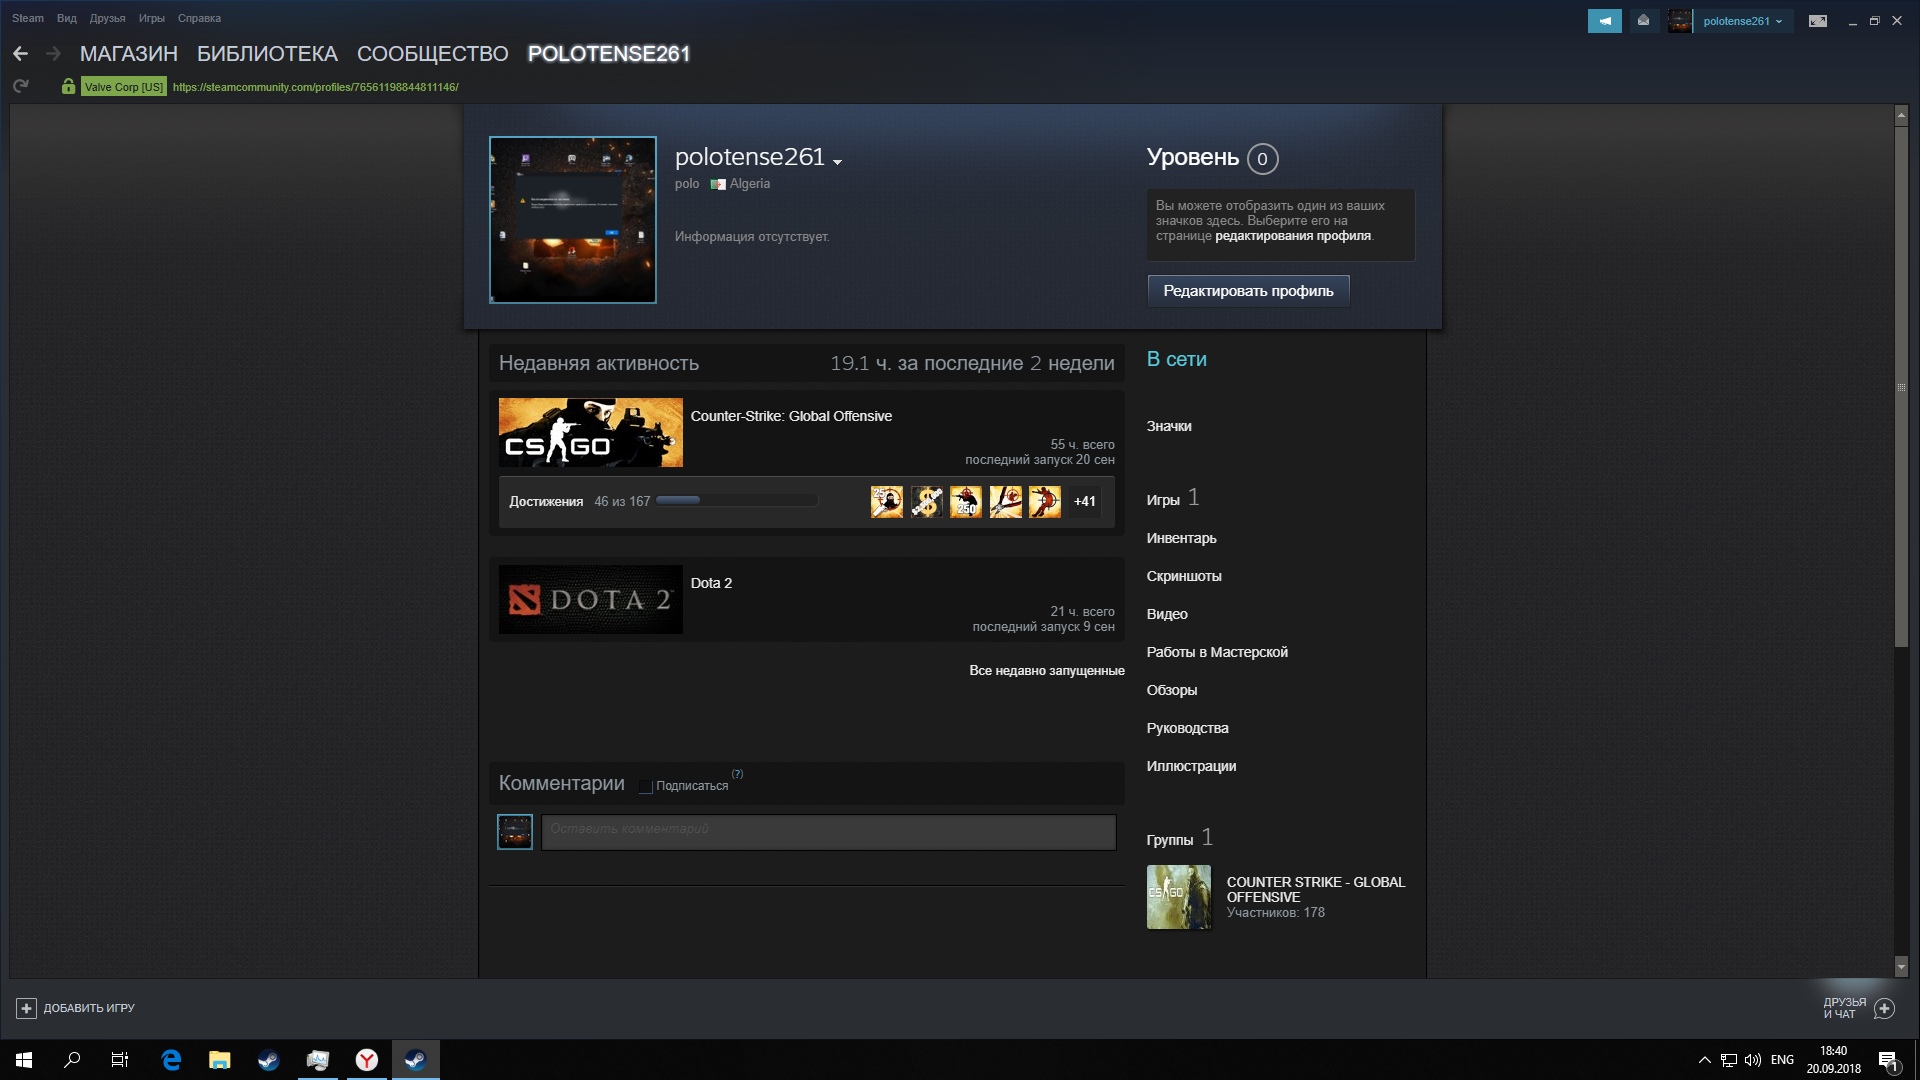
Task: Click the fifth CS:GO achievement badge
Action: click(x=1045, y=502)
